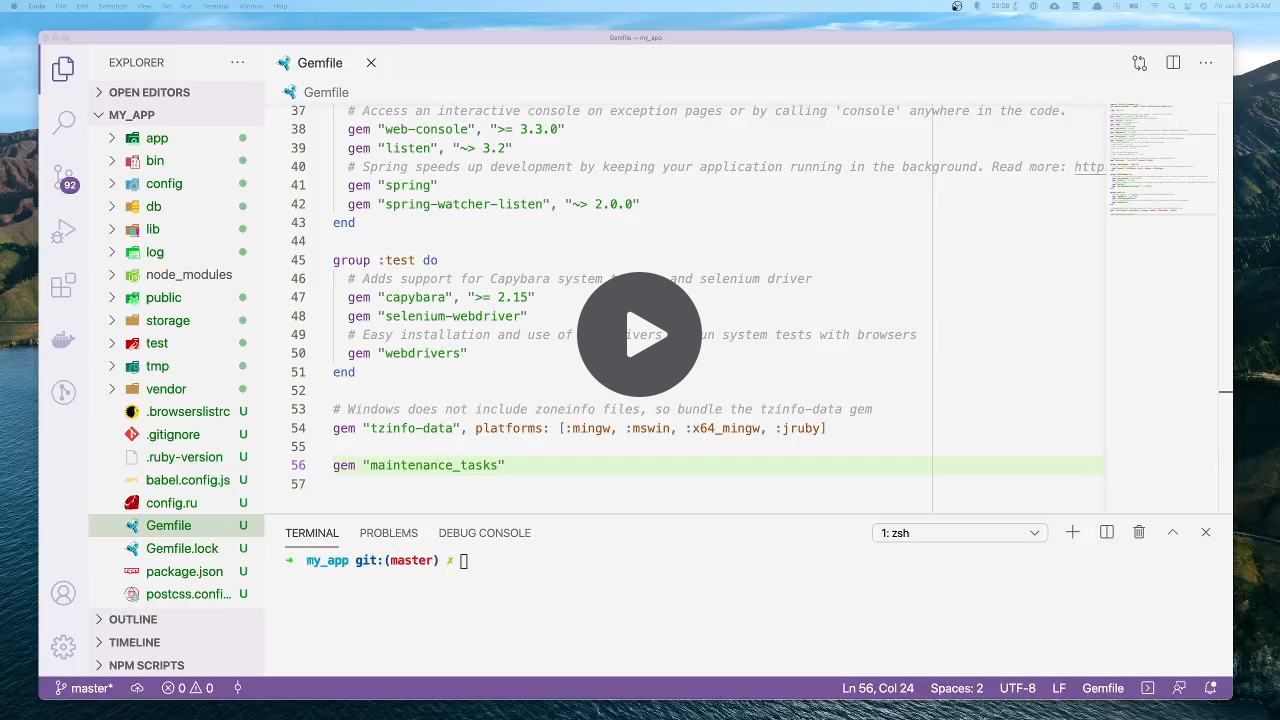Click the Open Changes icon near editor tabs
Screen dimensions: 1280x720
point(1140,62)
